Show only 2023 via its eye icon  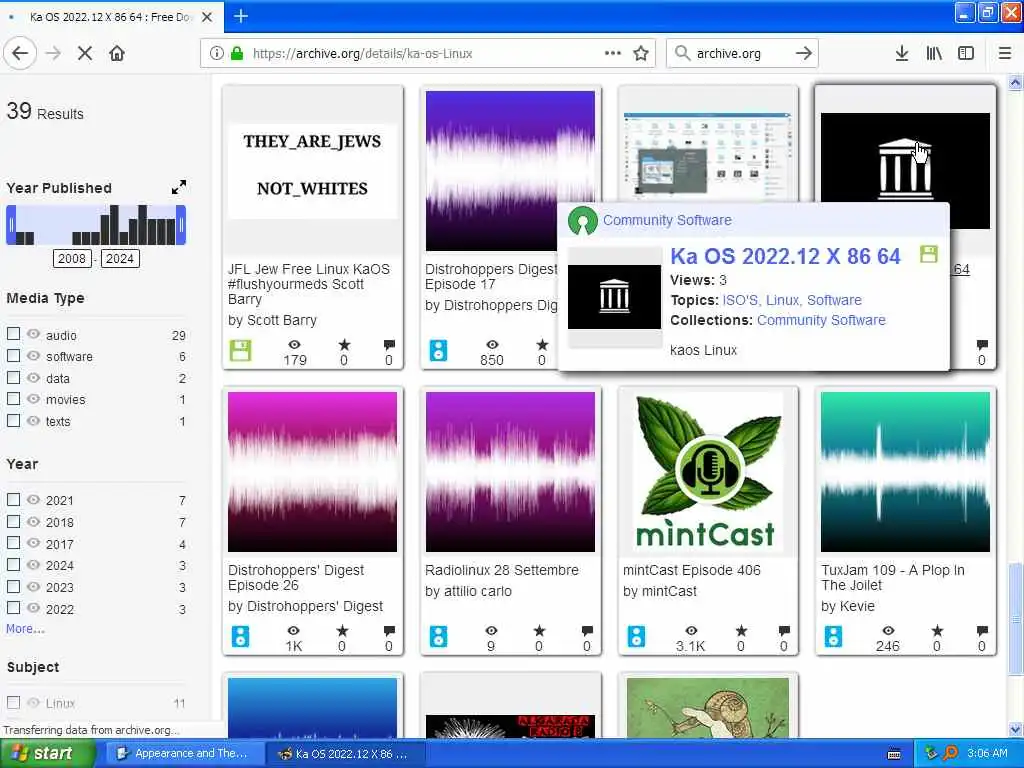[33, 586]
